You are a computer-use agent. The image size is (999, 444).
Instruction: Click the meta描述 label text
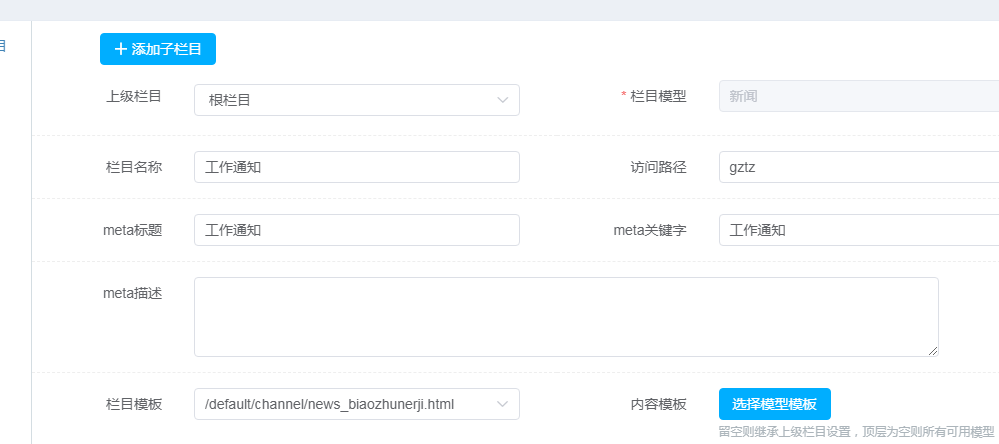pyautogui.click(x=133, y=293)
